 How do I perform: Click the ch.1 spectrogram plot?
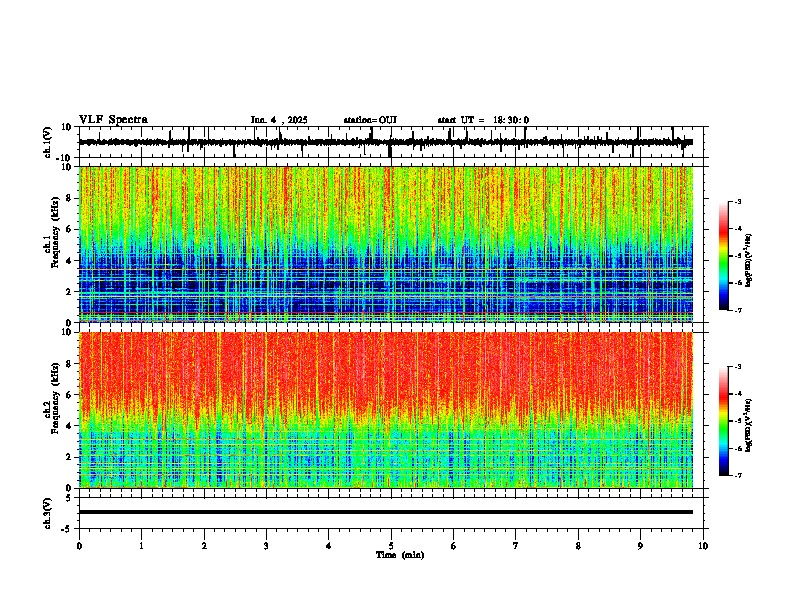[x=386, y=244]
